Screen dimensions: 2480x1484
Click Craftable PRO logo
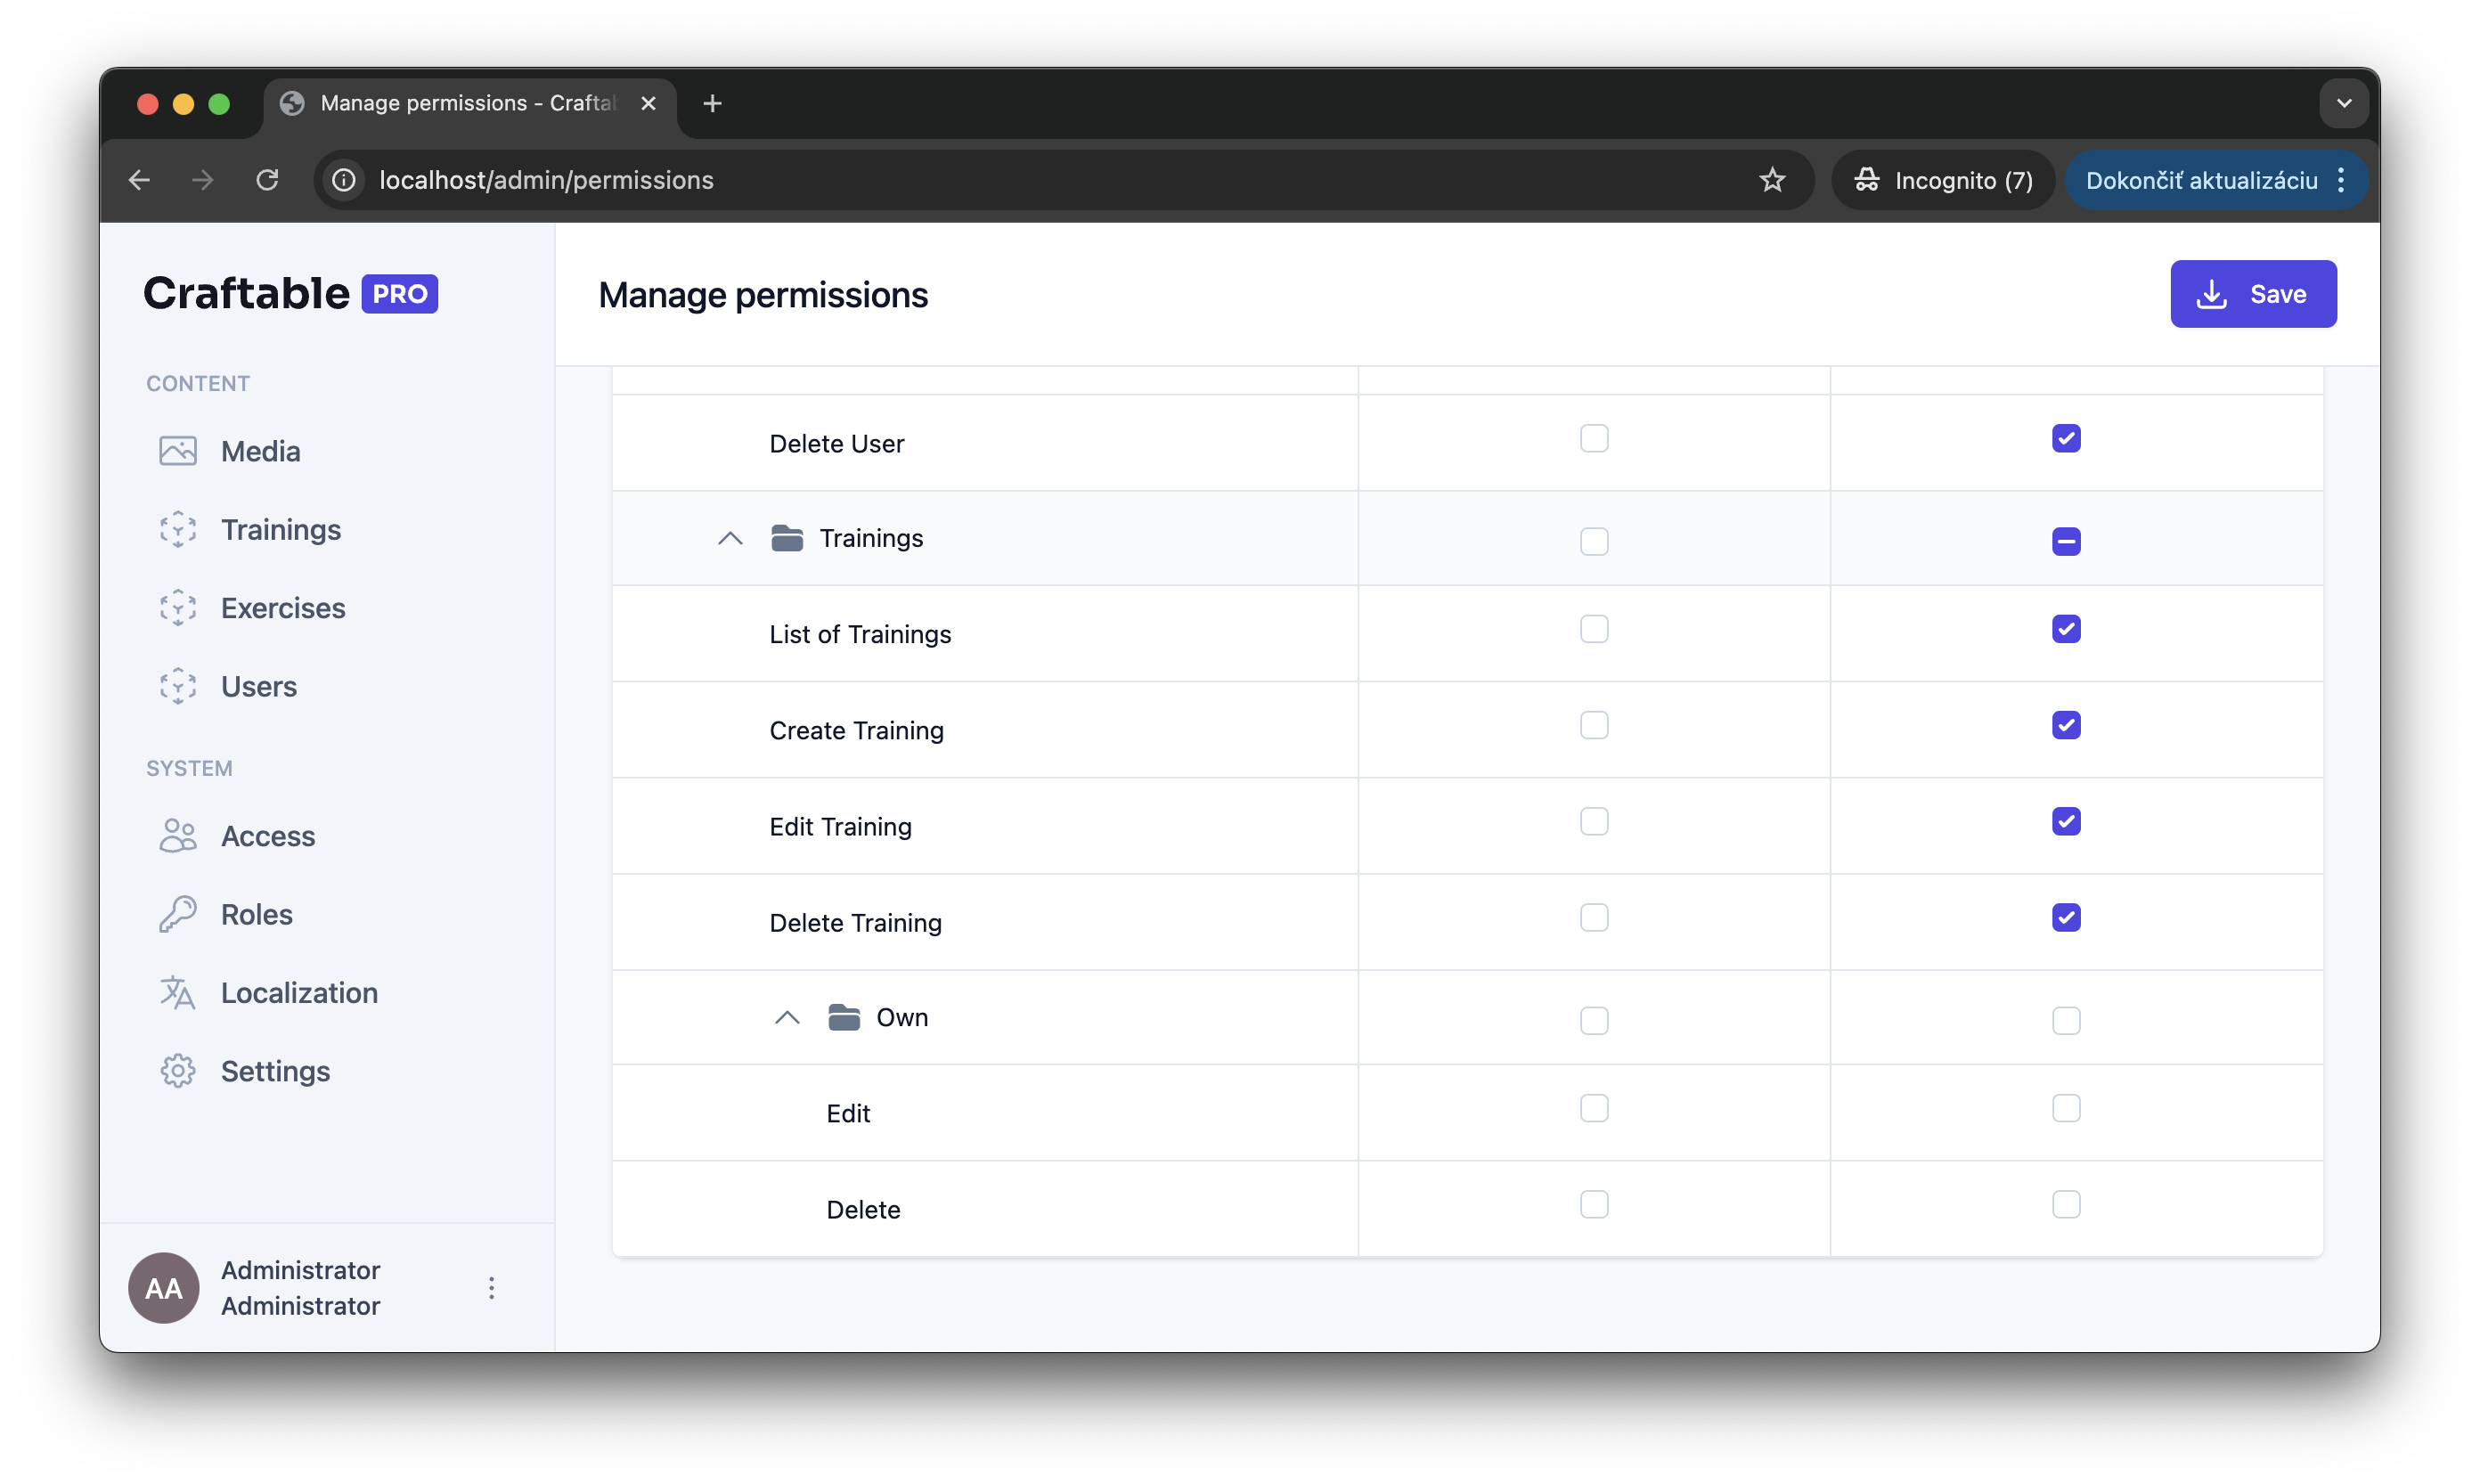click(290, 294)
